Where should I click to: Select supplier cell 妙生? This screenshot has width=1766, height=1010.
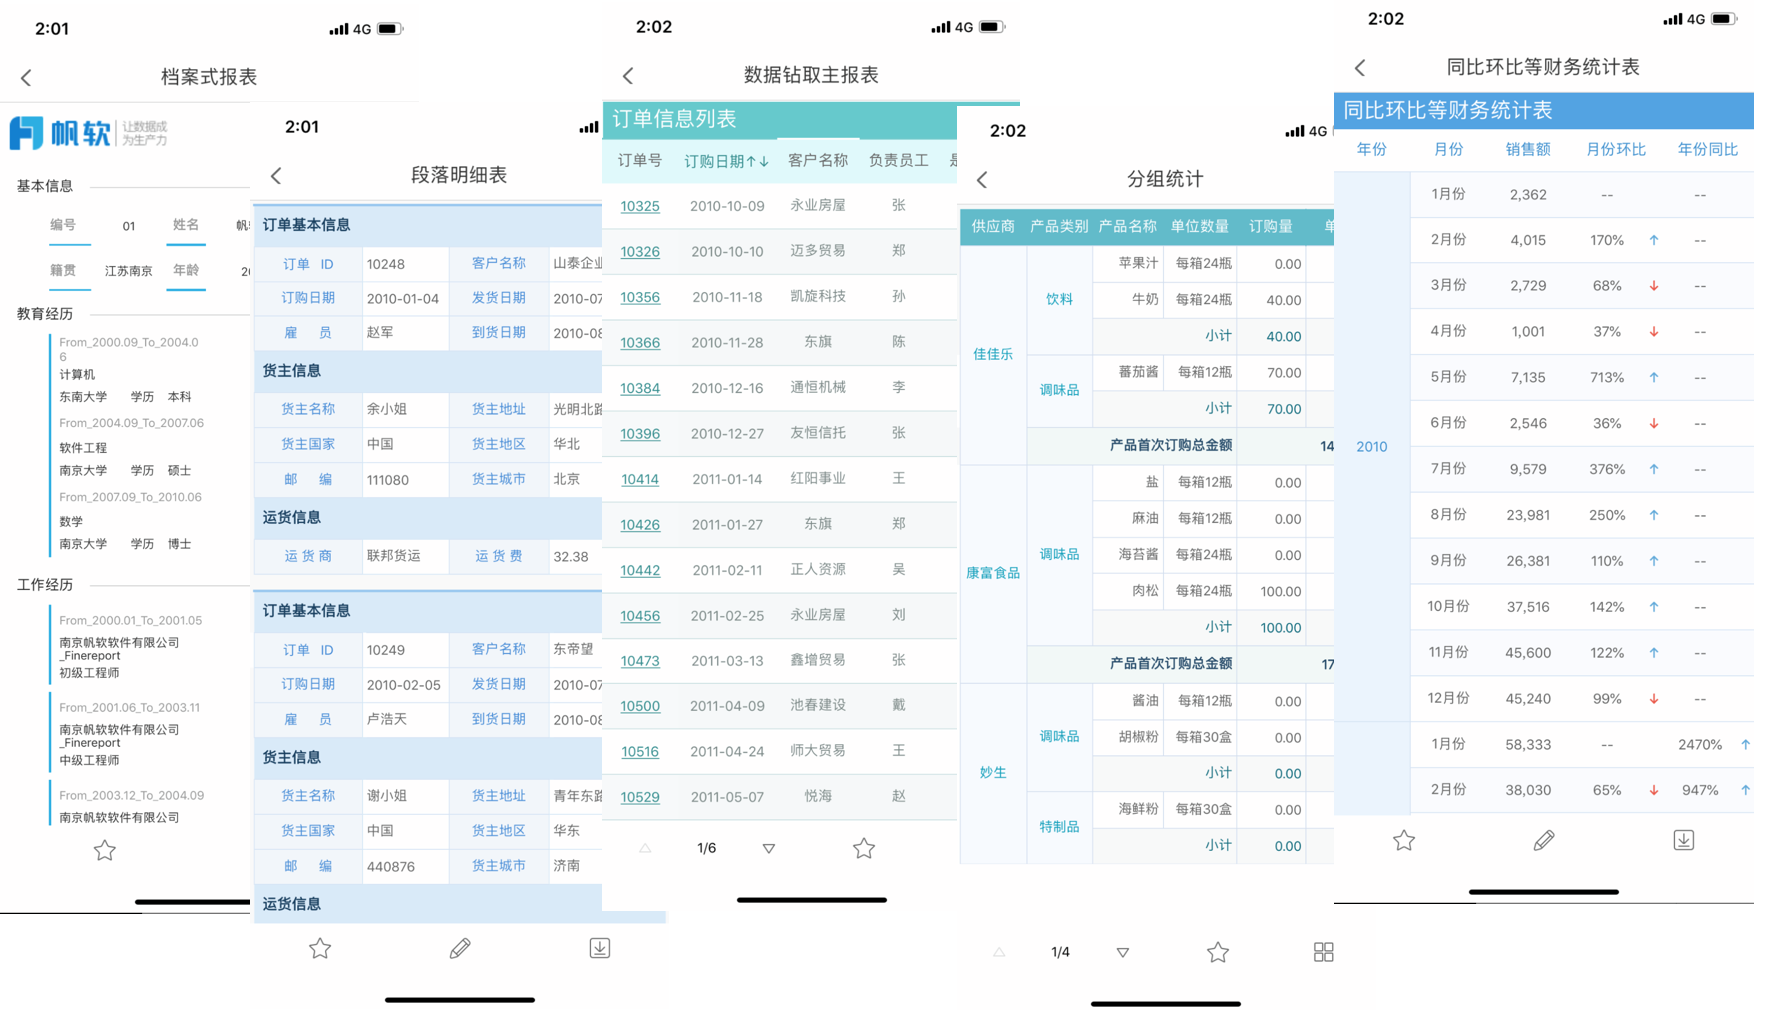993,772
